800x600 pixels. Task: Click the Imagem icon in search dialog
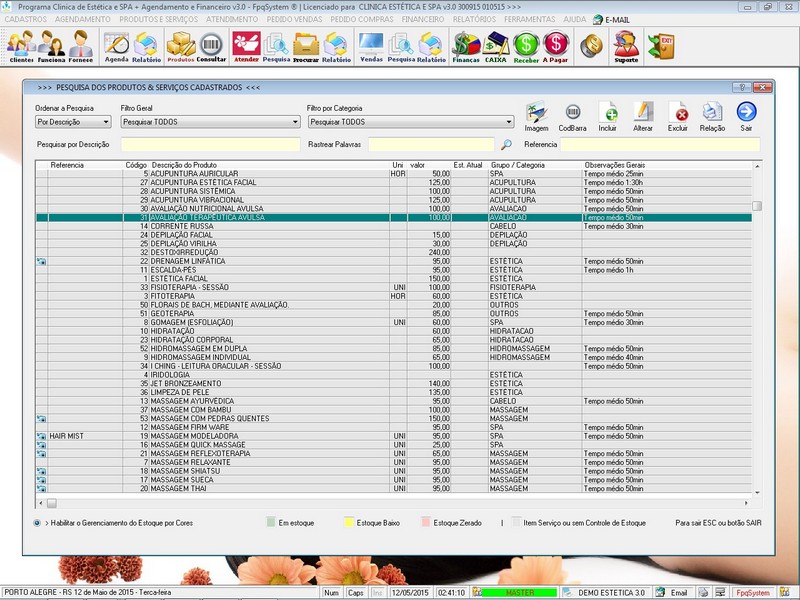click(536, 116)
